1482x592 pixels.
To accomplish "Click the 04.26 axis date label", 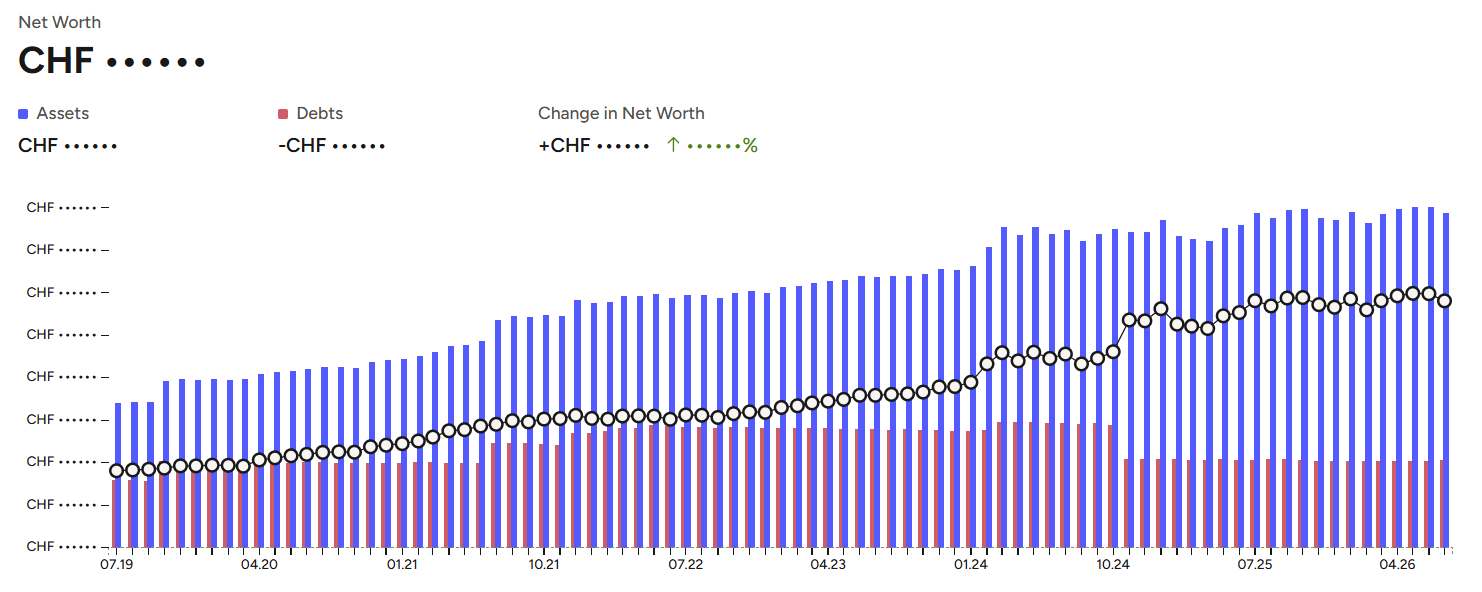I will click(1397, 565).
